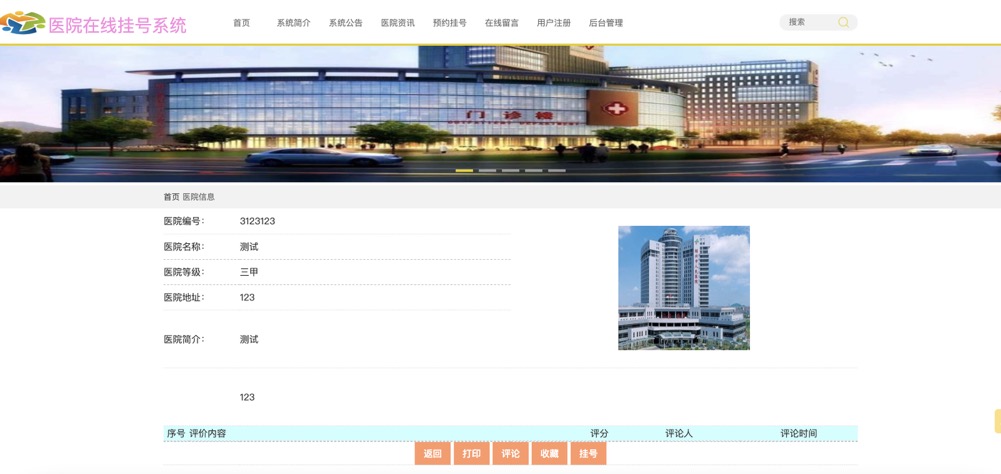Click the hospital number value 3123123
1001x474 pixels.
tap(257, 221)
